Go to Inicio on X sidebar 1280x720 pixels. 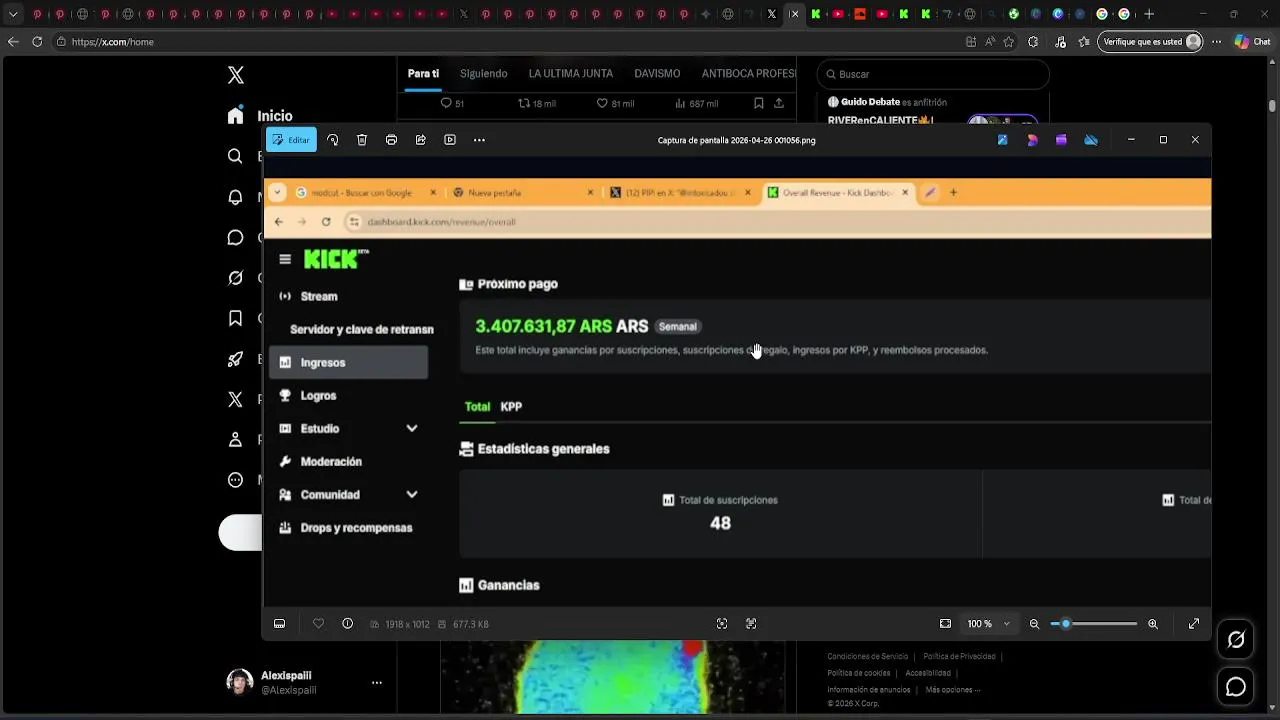pyautogui.click(x=260, y=116)
